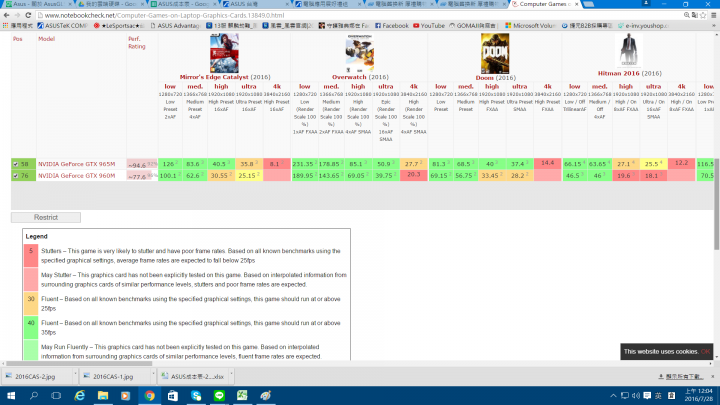Image resolution: width=720 pixels, height=405 pixels.
Task: Open the Mirror's Edge Catalyst title link
Action: [214, 77]
